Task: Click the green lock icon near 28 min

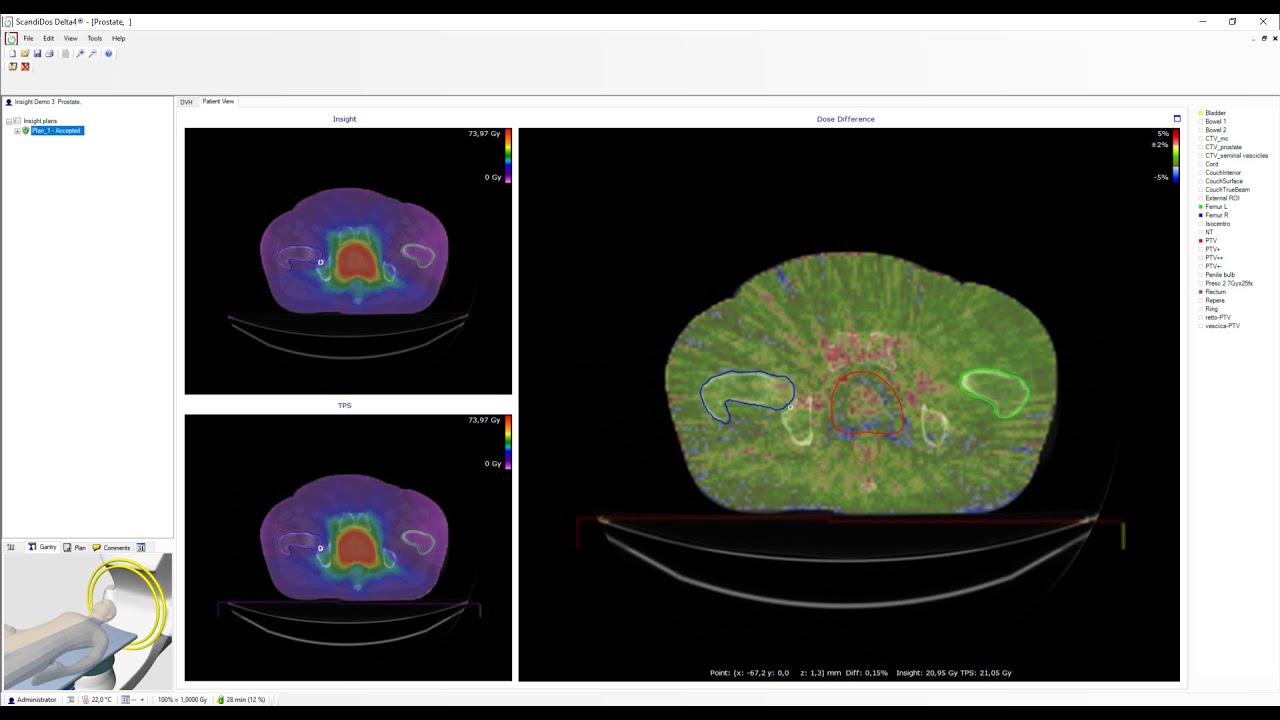Action: coord(220,700)
